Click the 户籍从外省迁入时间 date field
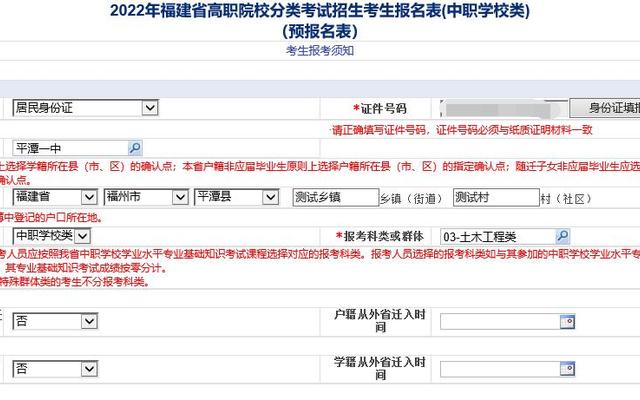 500,322
